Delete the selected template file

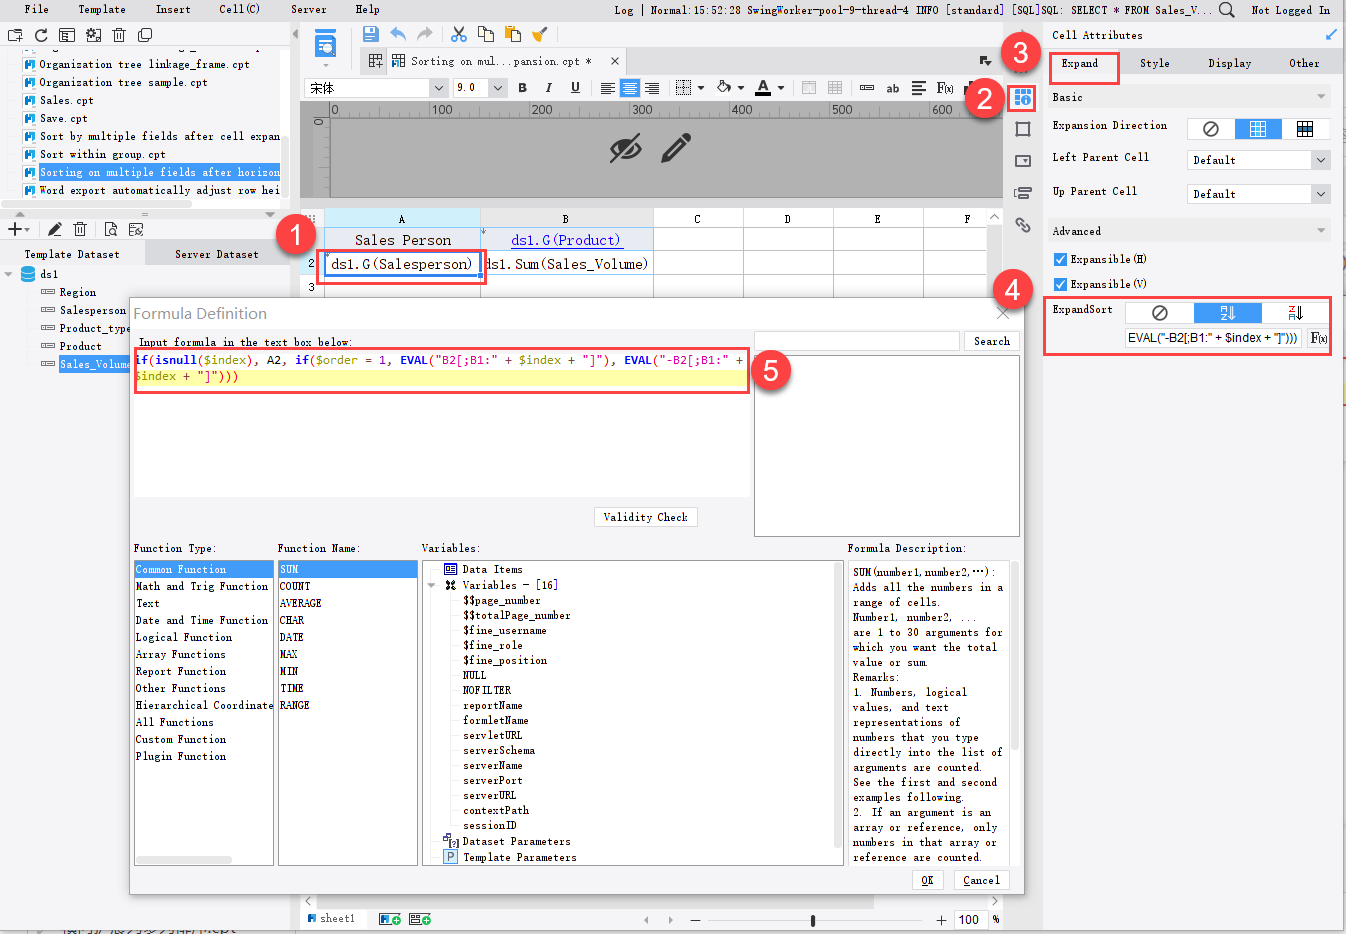tap(119, 35)
